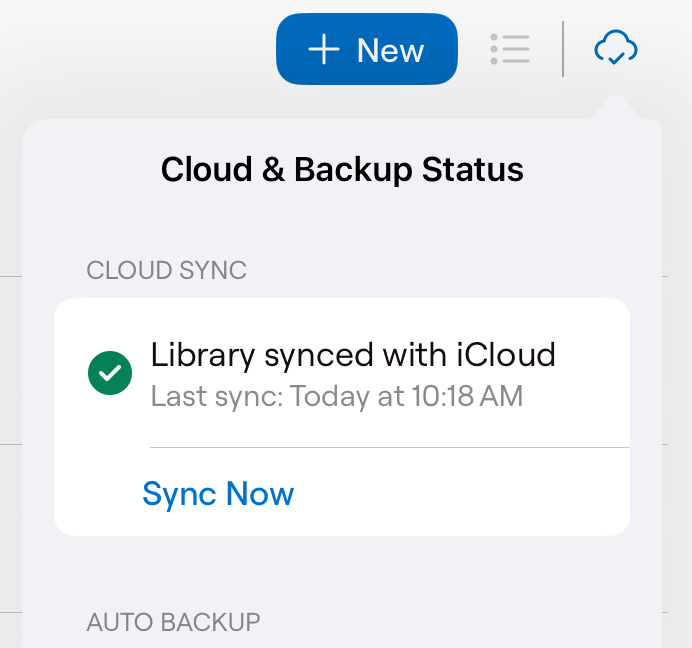Click the popover arrow under cloud icon
The image size is (692, 648).
(616, 107)
